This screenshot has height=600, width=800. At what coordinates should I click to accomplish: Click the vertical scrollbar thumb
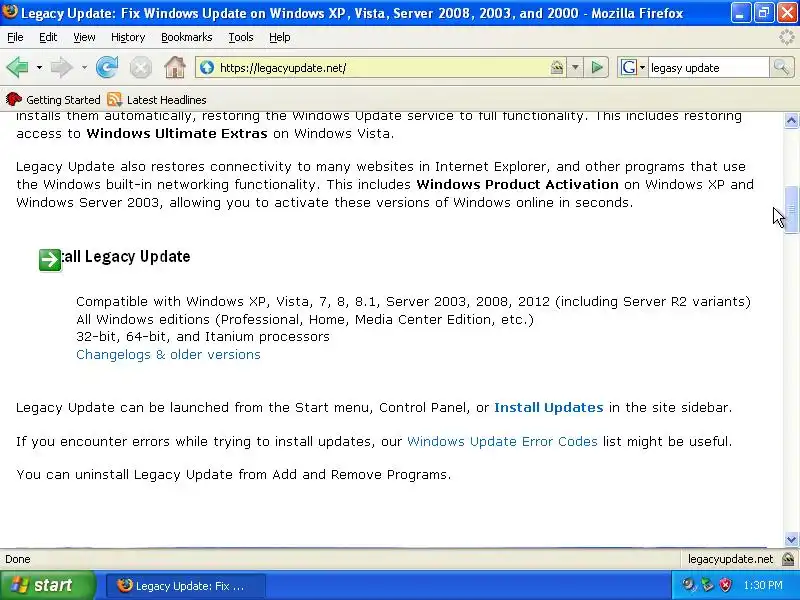coord(791,209)
